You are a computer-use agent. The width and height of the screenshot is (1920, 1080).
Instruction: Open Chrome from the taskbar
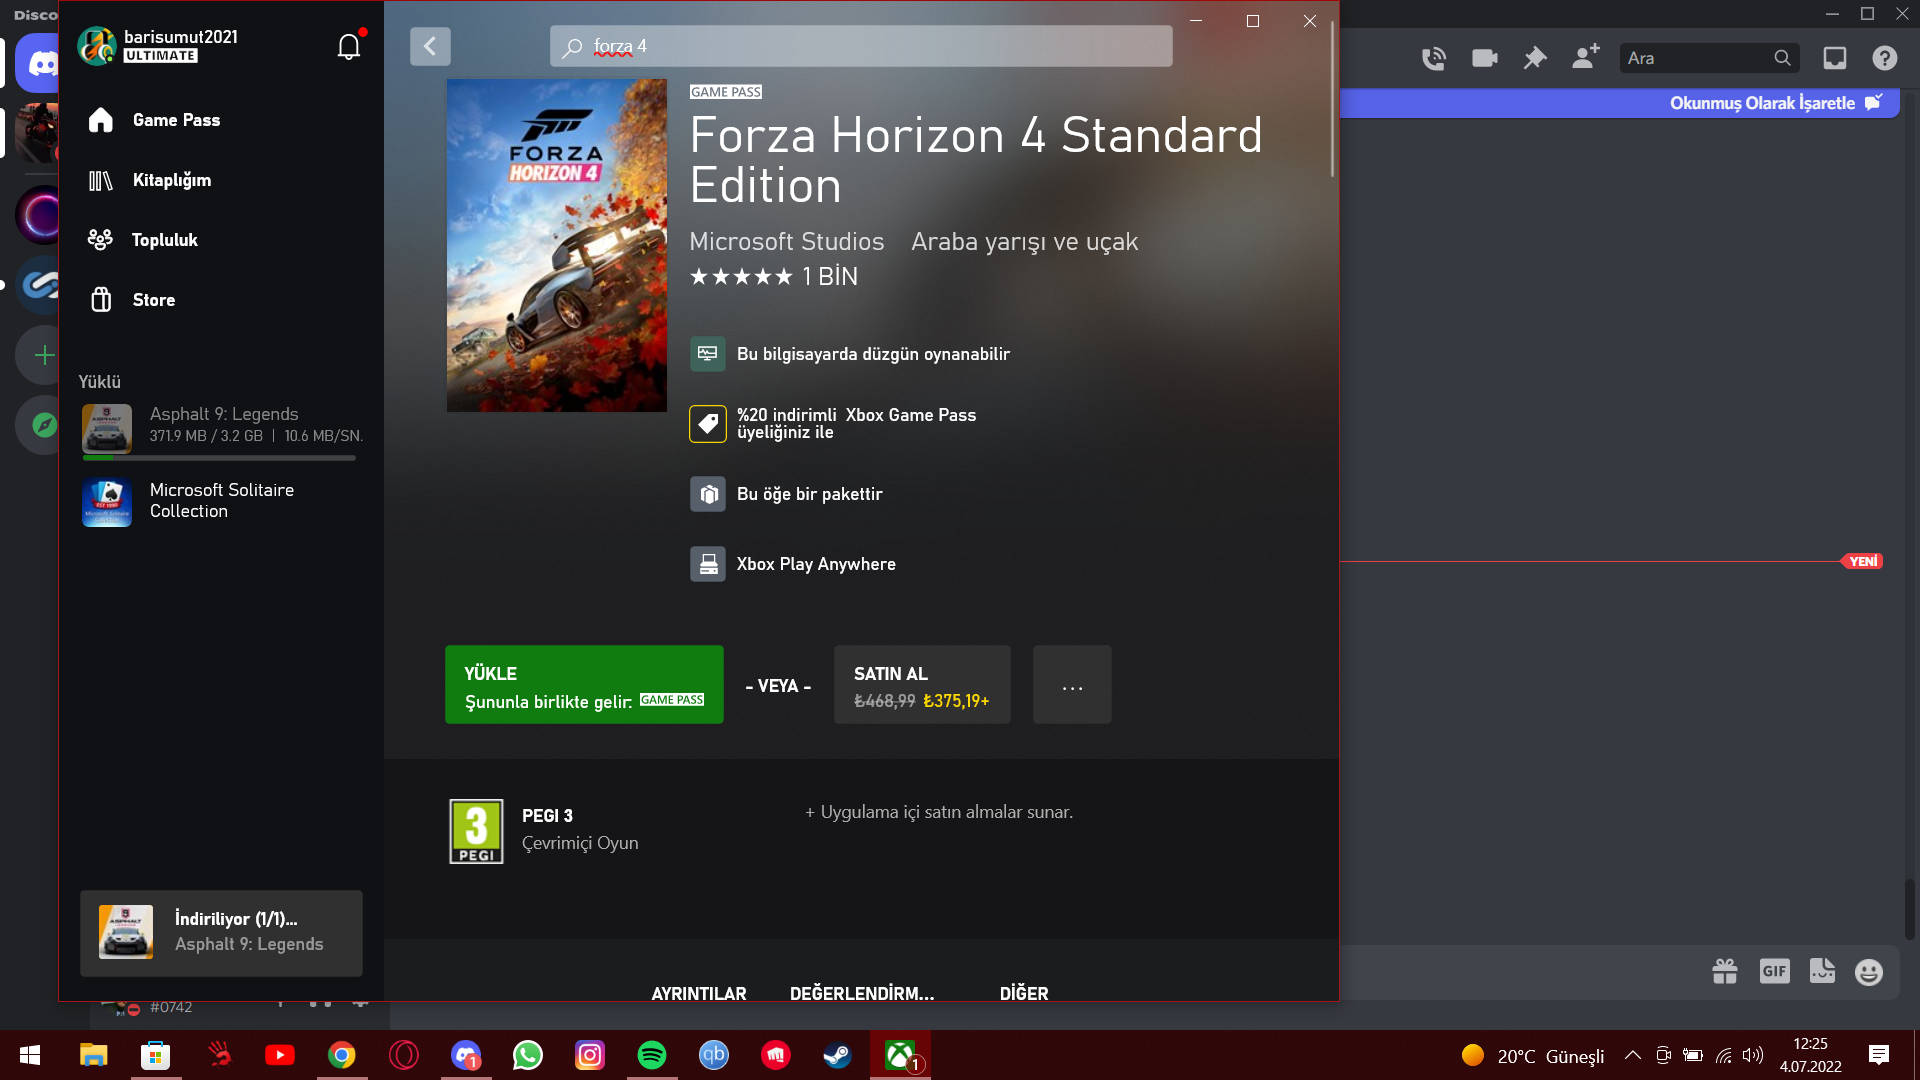pos(342,1055)
